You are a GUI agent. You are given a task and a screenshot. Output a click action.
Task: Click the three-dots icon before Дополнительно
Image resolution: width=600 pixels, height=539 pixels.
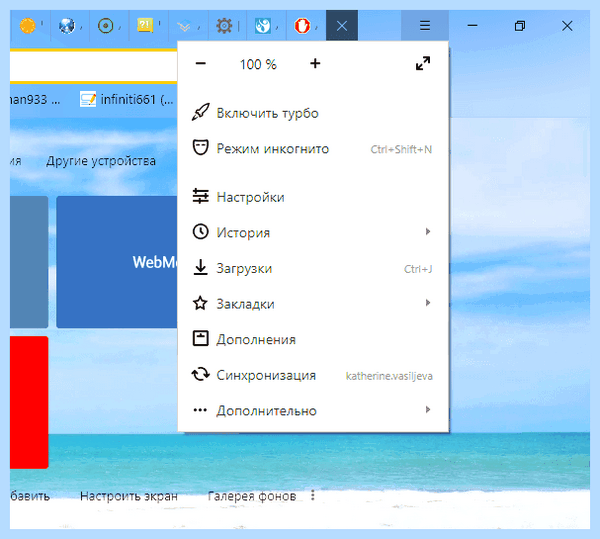(x=200, y=410)
